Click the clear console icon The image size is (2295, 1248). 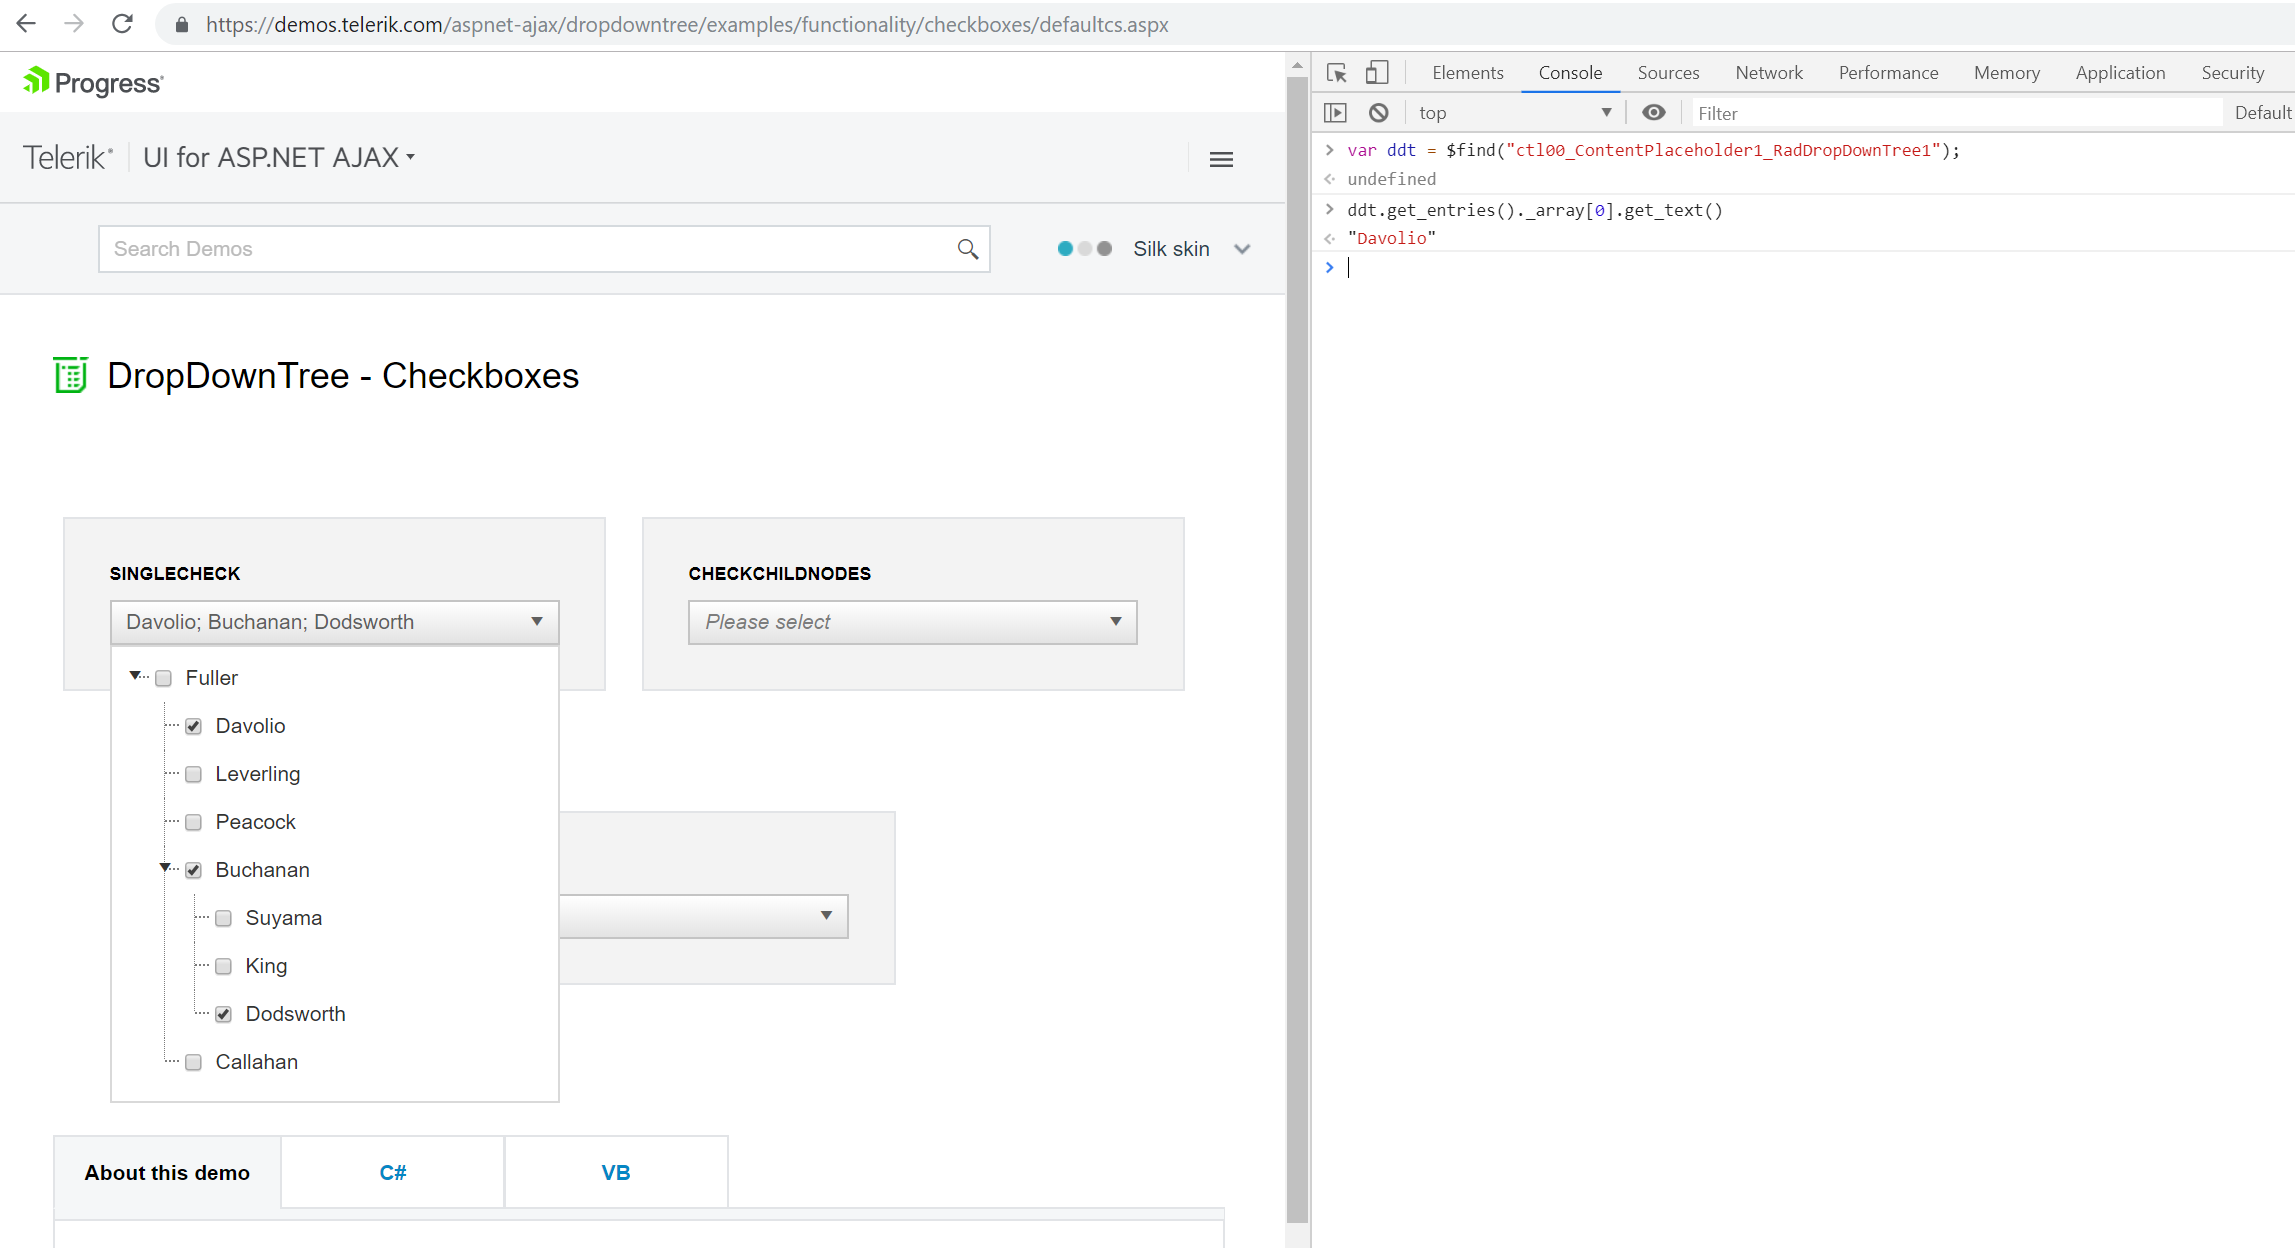[1379, 113]
